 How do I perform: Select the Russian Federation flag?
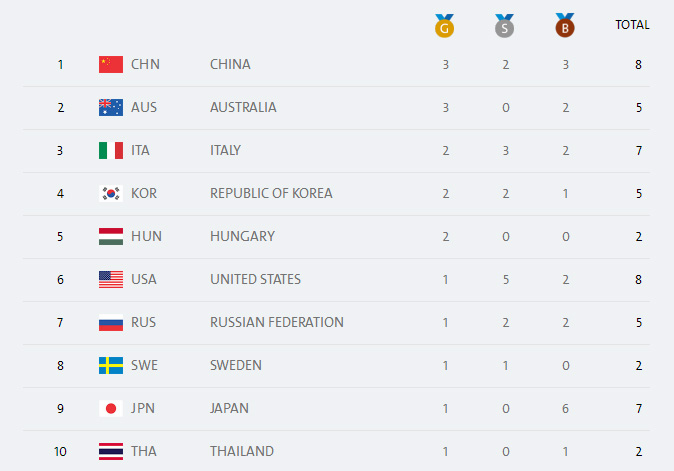pyautogui.click(x=111, y=322)
